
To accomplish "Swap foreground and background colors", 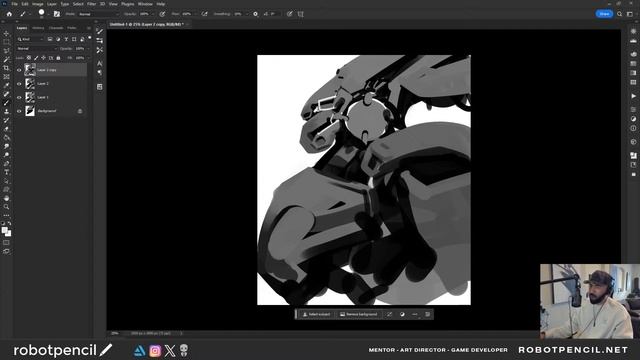I will click(x=9, y=224).
